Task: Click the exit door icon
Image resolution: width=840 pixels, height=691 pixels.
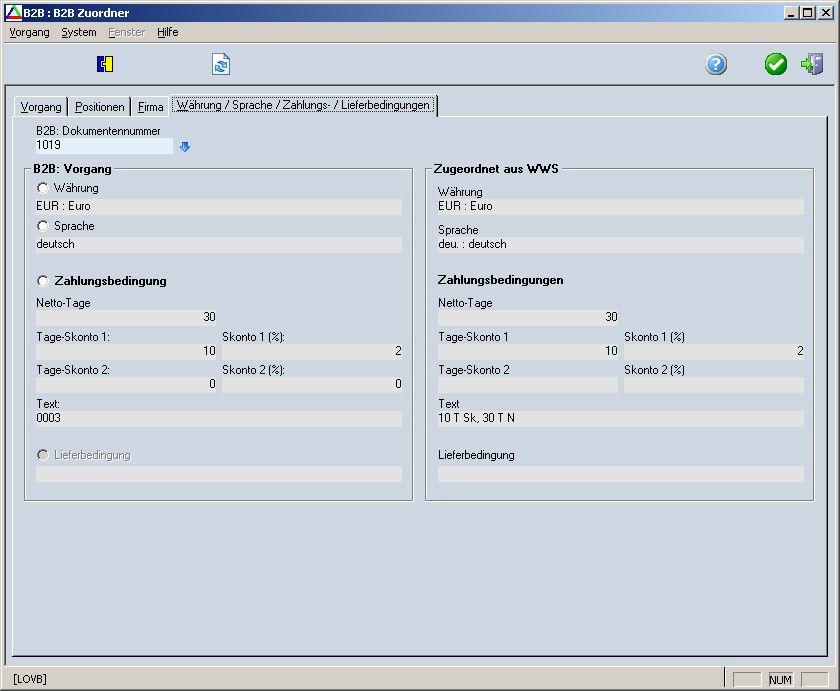Action: [x=812, y=65]
